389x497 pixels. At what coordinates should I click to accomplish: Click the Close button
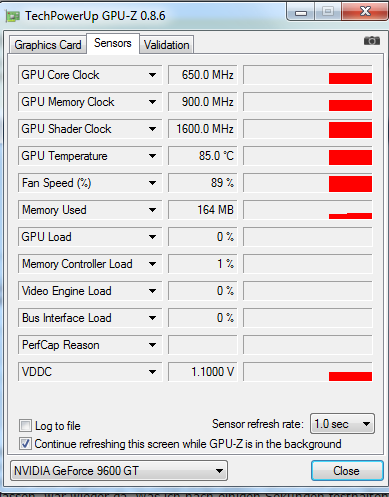pyautogui.click(x=347, y=471)
